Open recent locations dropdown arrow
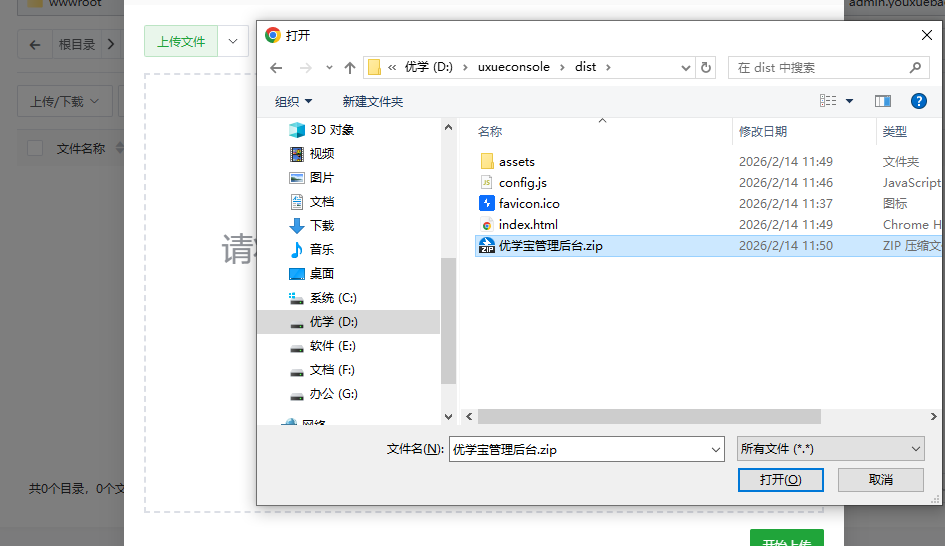Screen dimensions: 945x546 [329, 67]
